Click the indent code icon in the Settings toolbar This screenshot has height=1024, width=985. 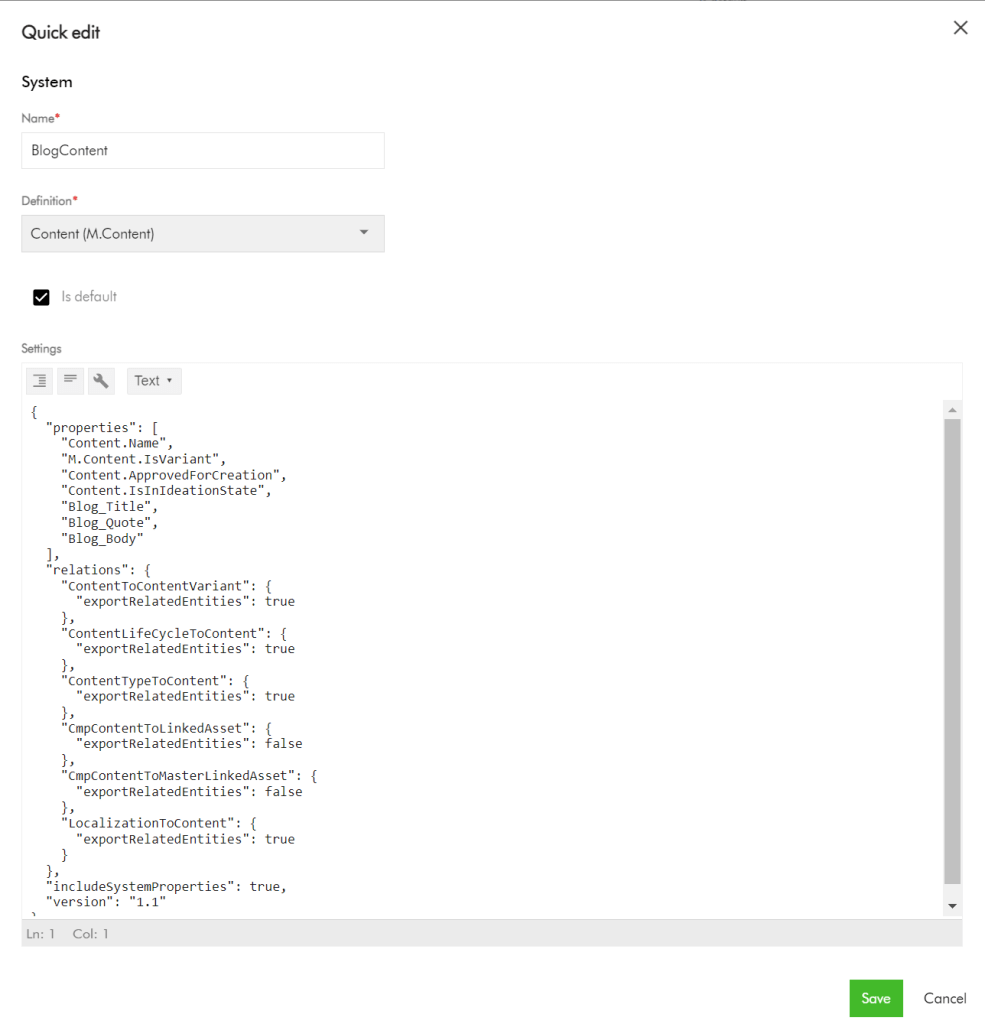tap(38, 380)
